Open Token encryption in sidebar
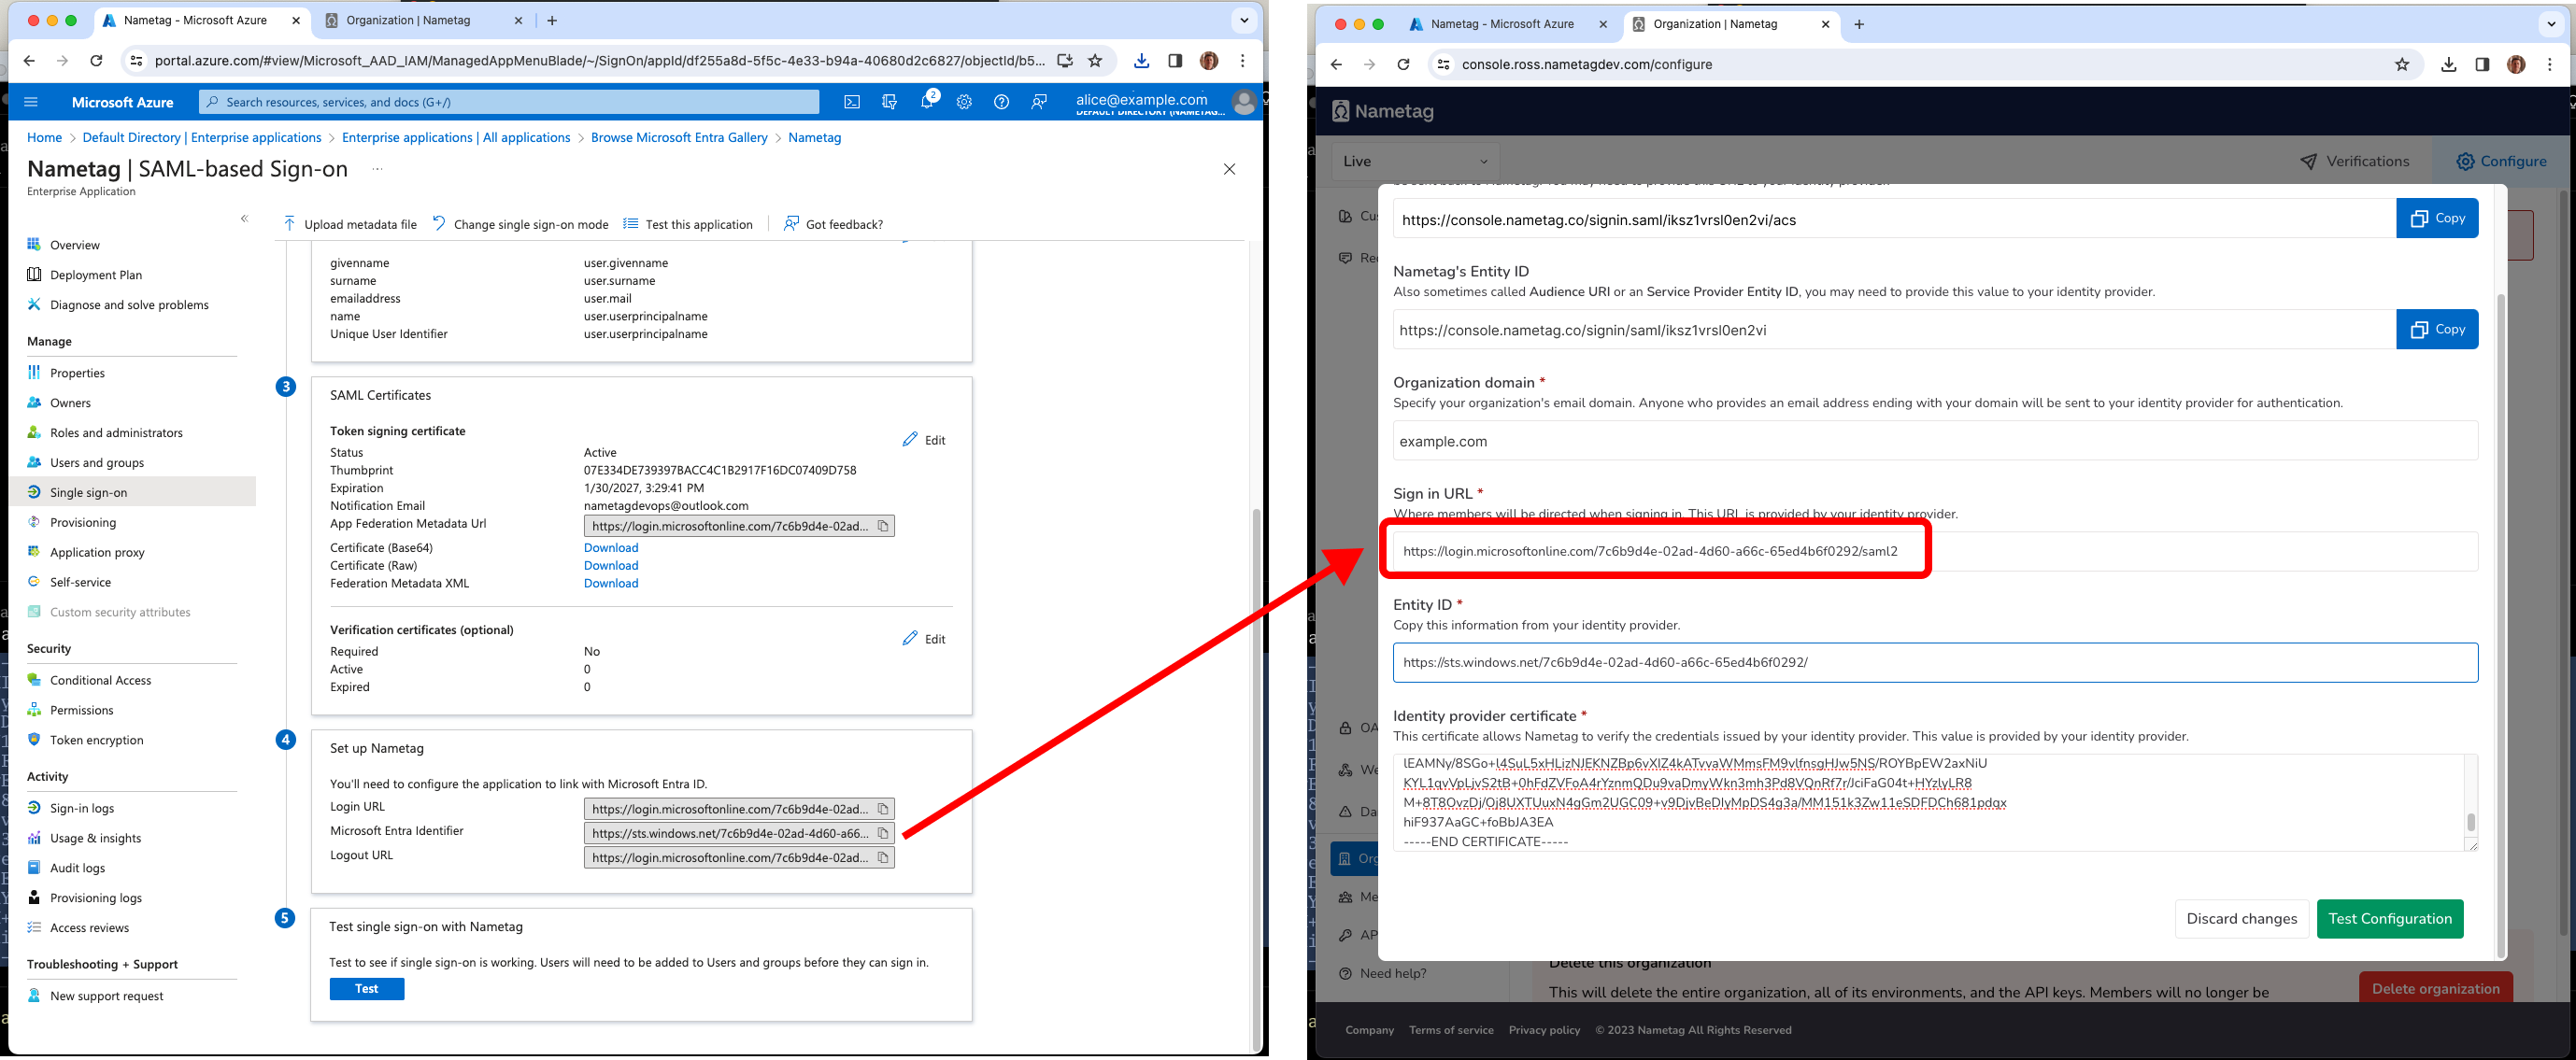 [97, 741]
